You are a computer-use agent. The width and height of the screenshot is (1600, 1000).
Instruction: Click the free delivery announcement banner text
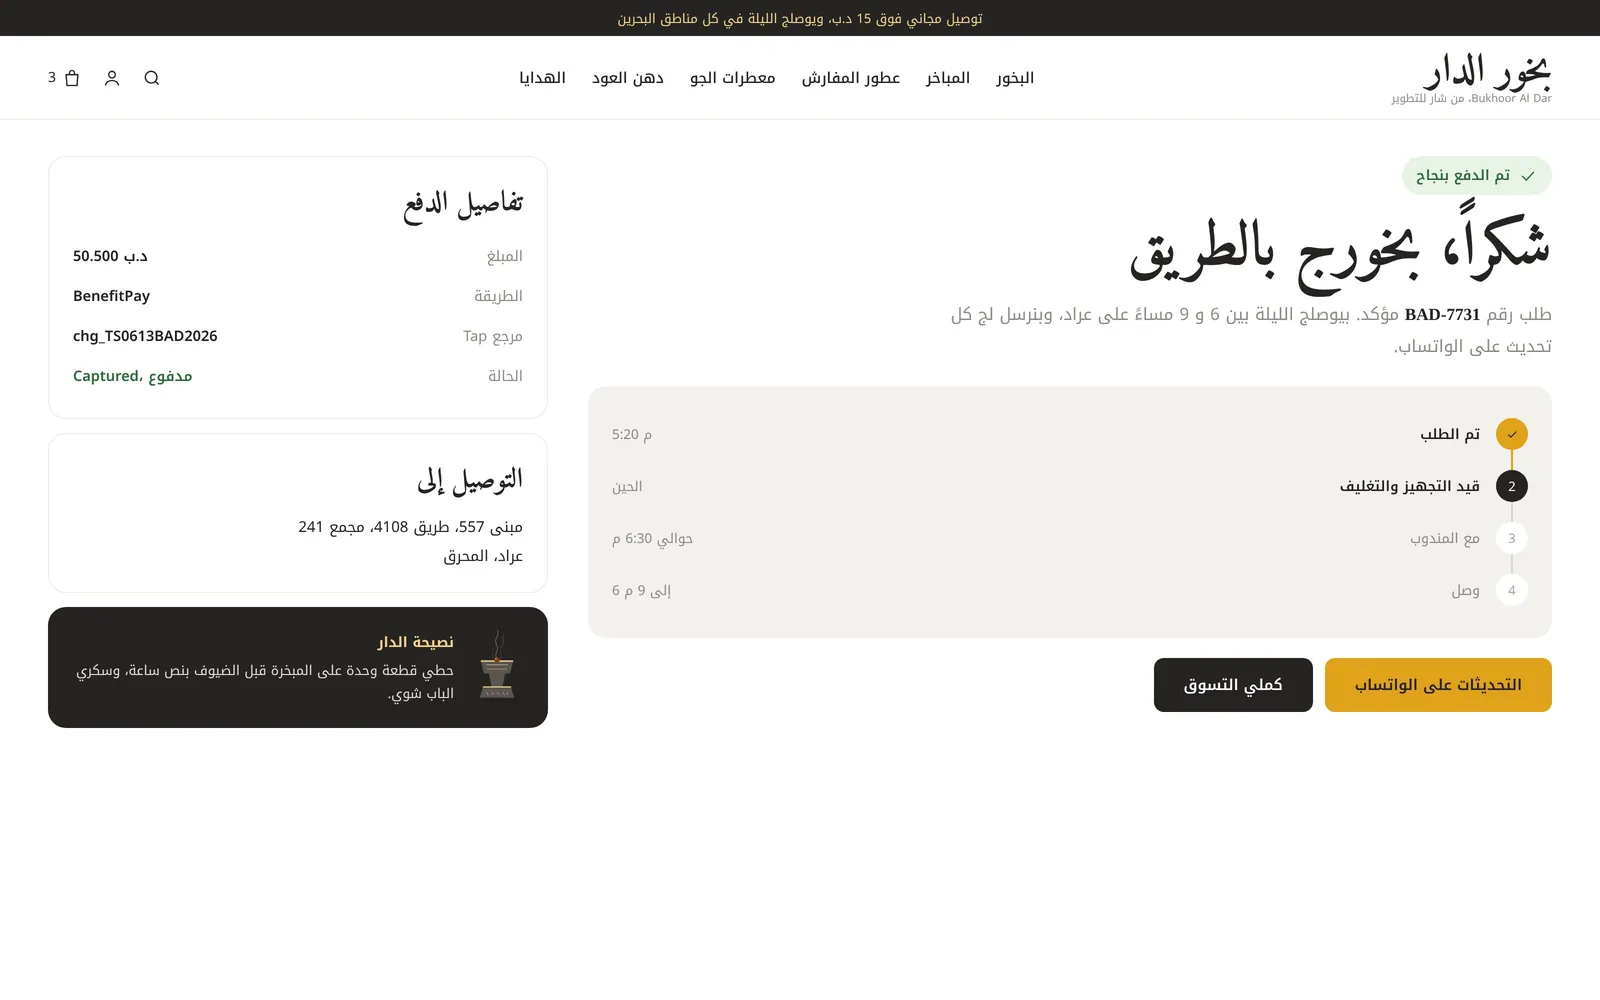[800, 18]
